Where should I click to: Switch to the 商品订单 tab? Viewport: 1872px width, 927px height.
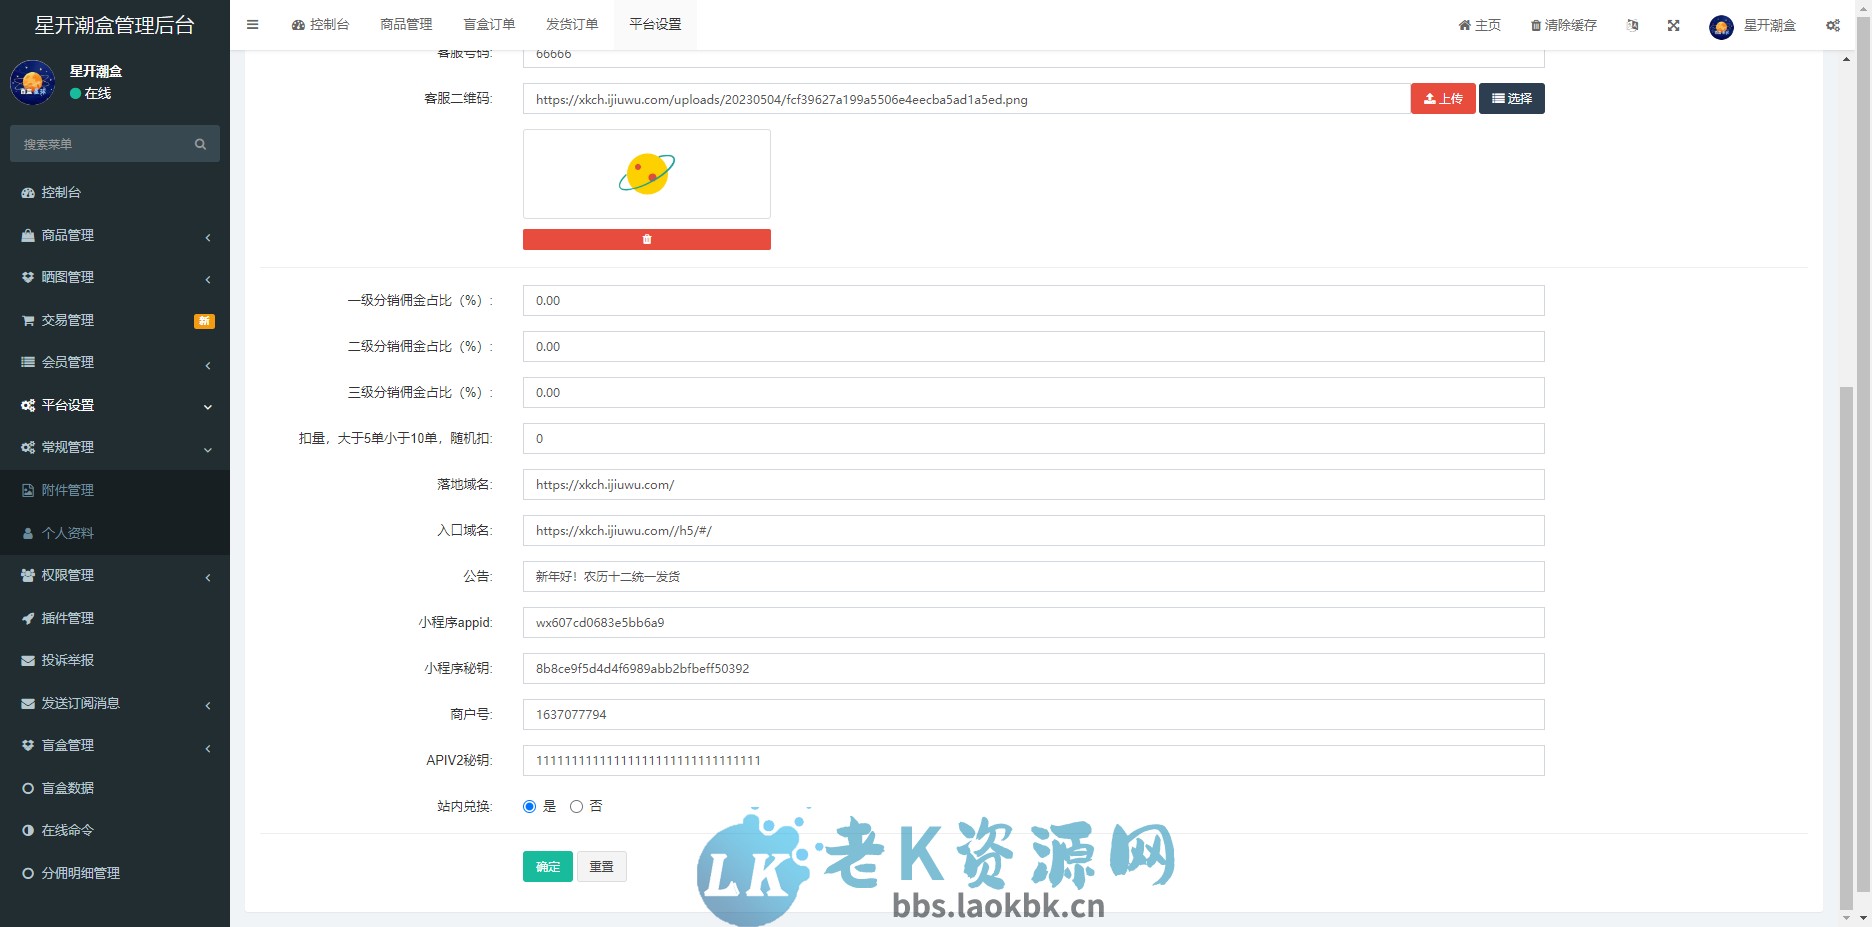[x=404, y=24]
